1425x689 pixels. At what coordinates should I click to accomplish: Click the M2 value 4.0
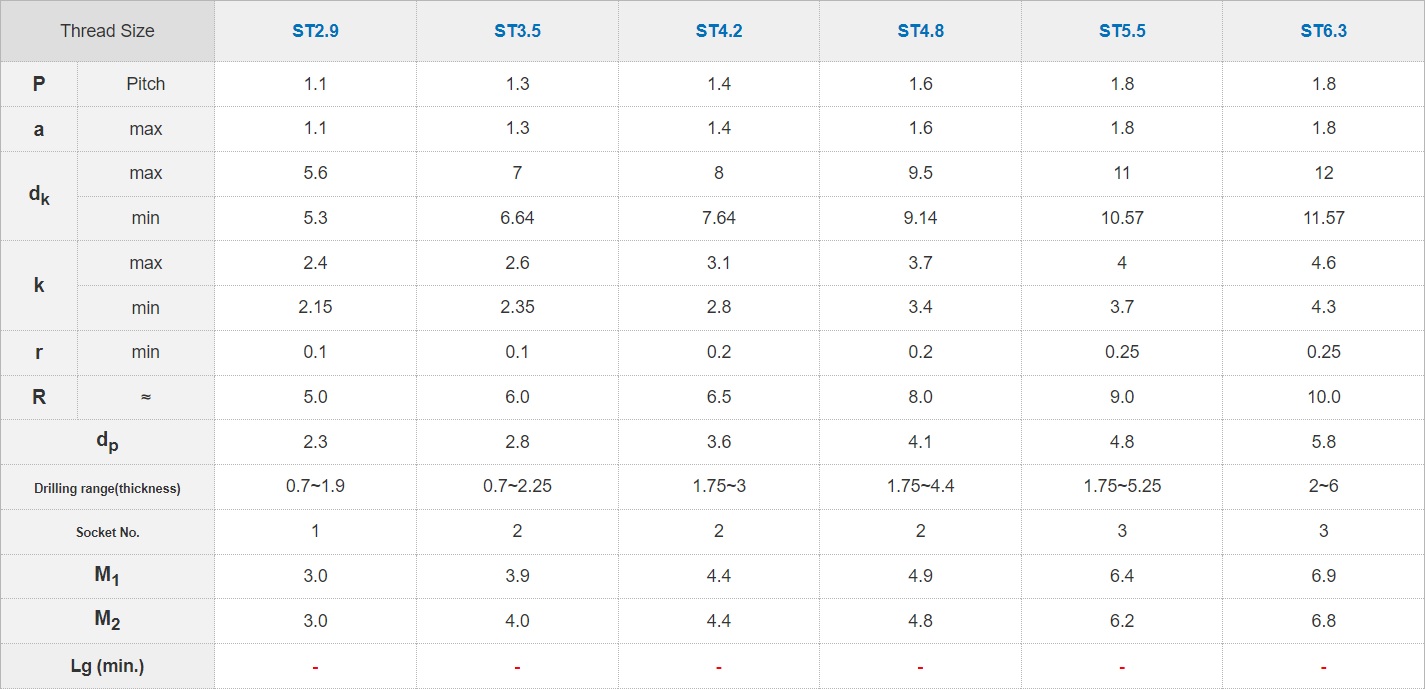click(x=517, y=621)
